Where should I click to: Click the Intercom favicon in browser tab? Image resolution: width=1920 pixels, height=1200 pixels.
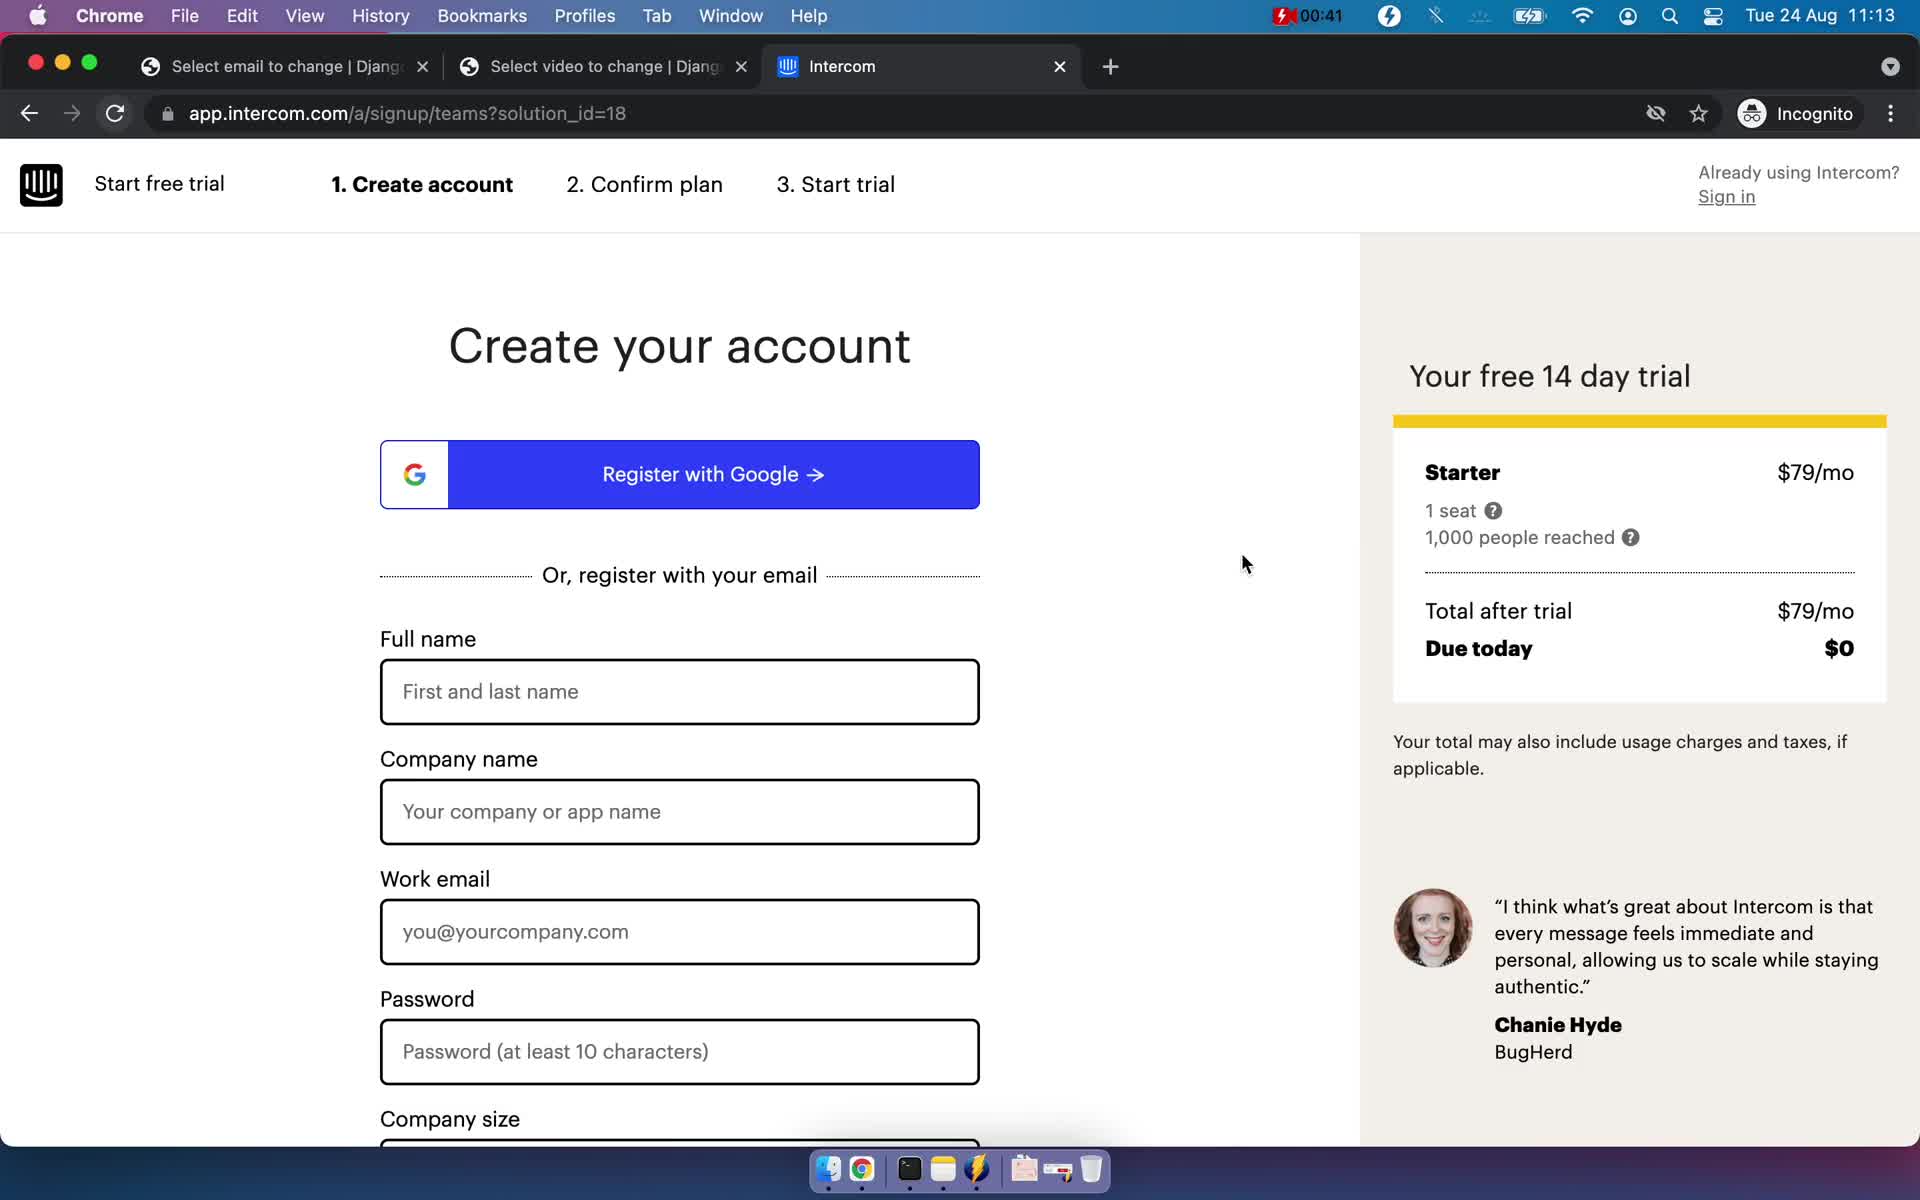(x=788, y=66)
